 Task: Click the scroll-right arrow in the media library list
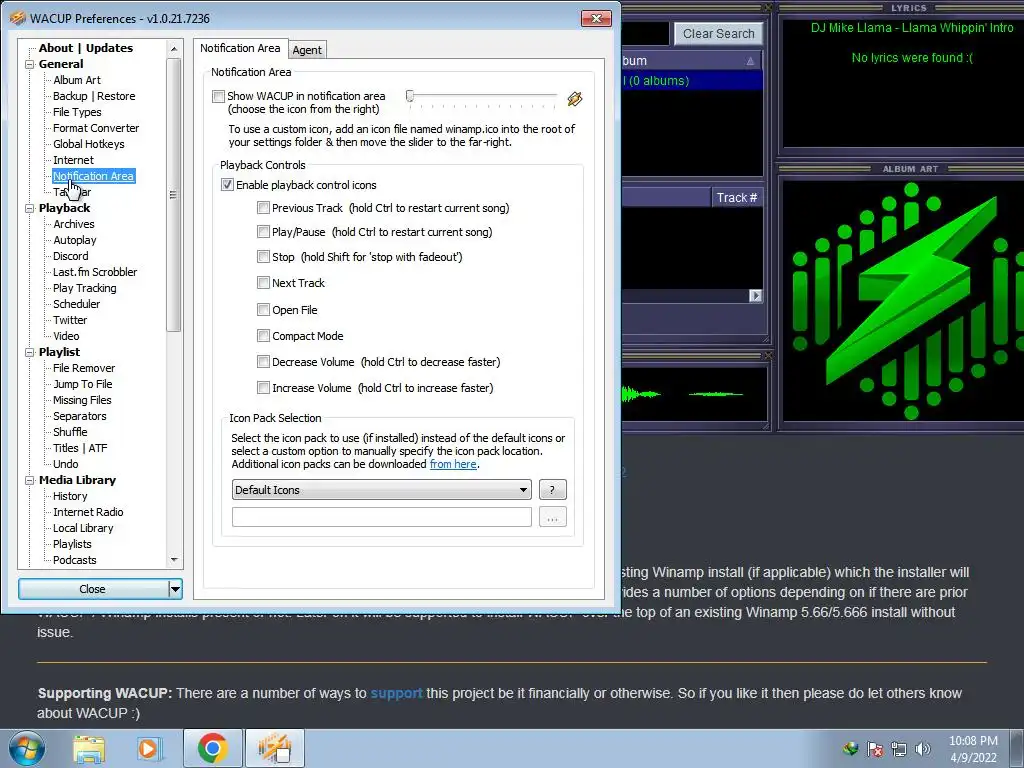[x=755, y=296]
